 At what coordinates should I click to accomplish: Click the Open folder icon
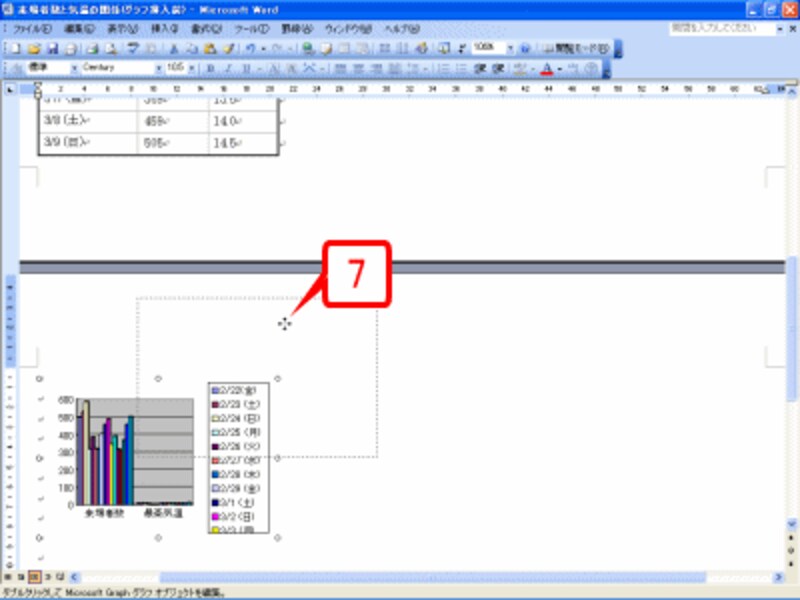(x=35, y=48)
